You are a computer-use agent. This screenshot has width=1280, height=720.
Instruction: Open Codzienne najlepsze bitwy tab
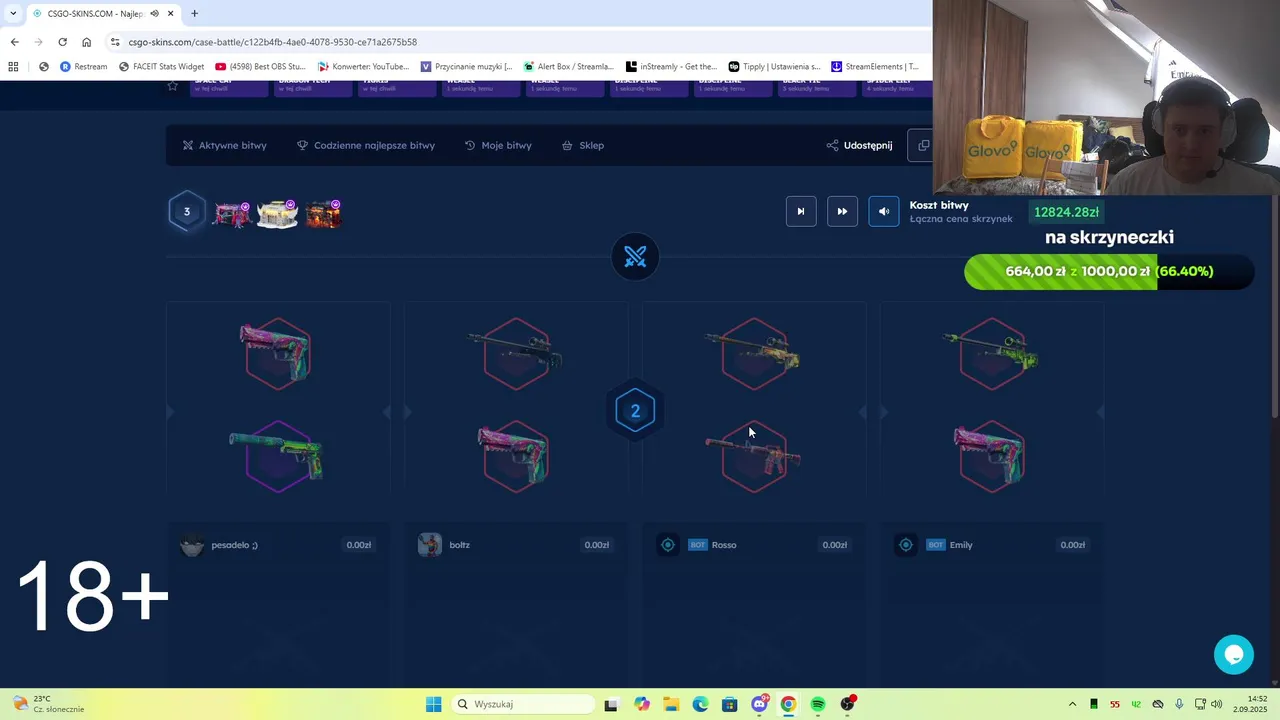click(366, 145)
